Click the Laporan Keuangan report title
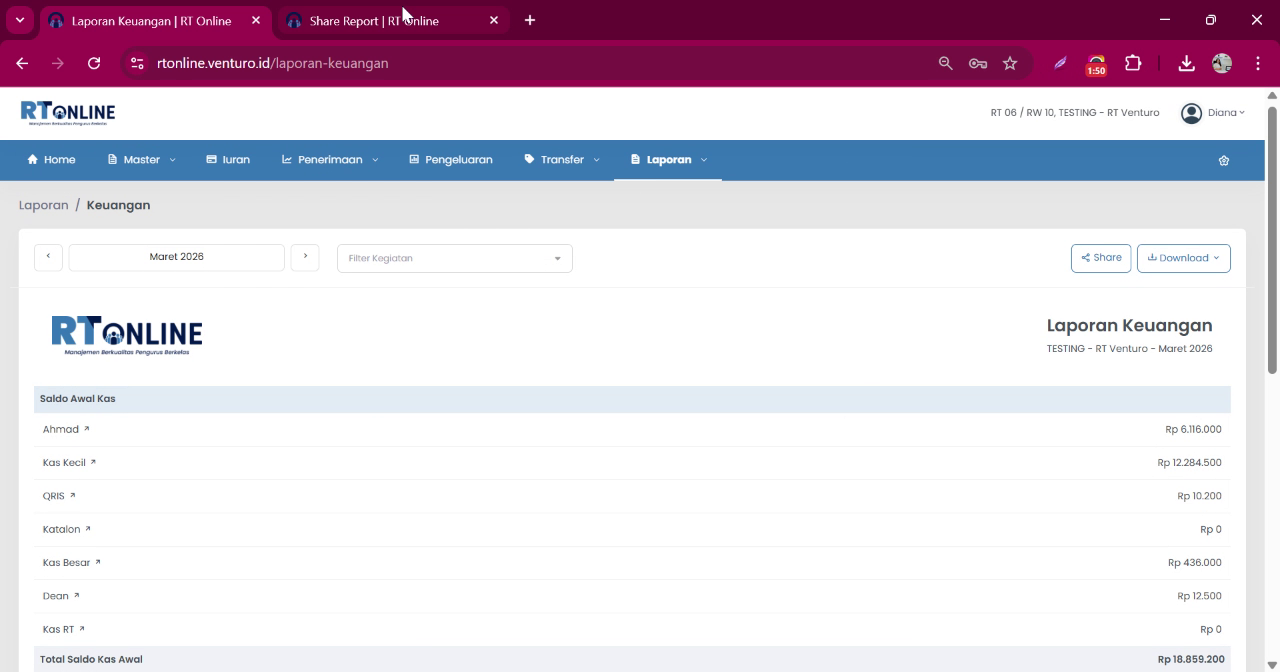Screen dimensions: 1280x672 point(1129,325)
